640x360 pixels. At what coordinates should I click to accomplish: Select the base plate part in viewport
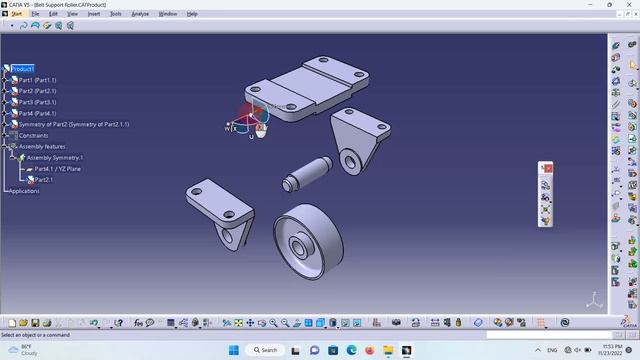pos(307,89)
